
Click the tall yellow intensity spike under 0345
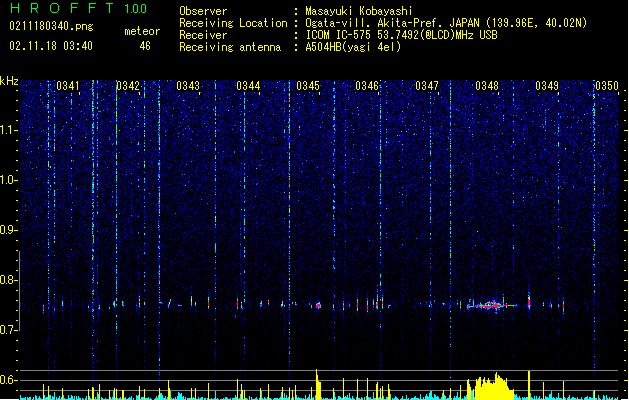tap(318, 384)
